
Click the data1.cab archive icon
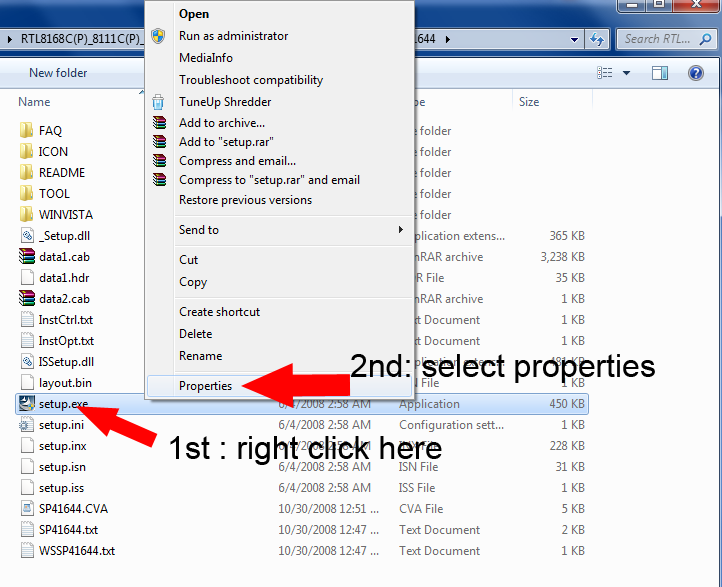(27, 256)
